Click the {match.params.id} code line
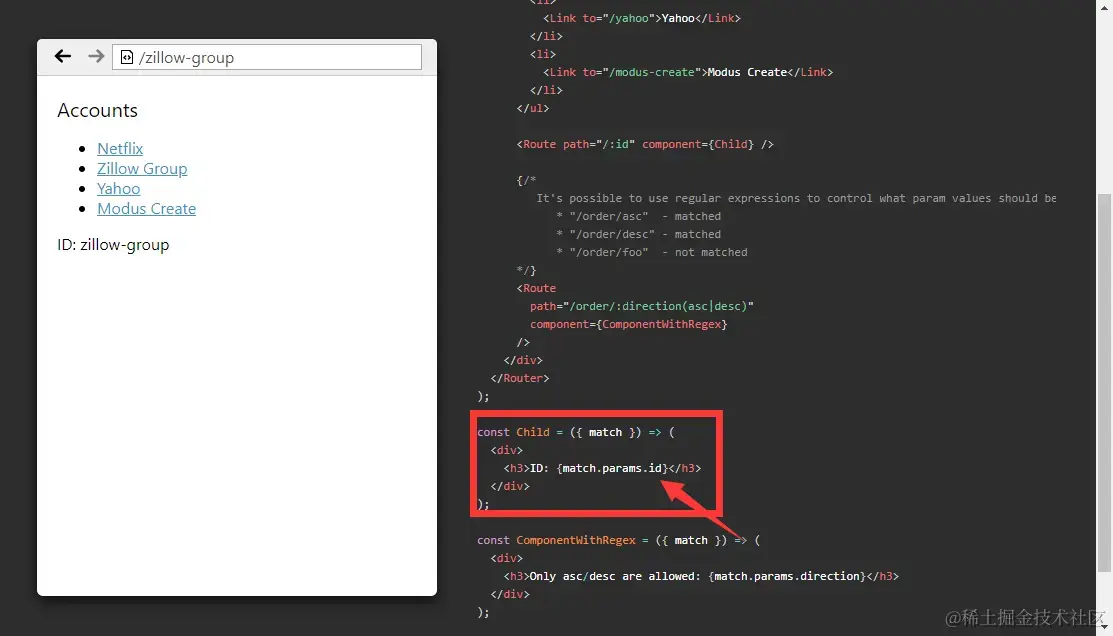Image resolution: width=1113 pixels, height=636 pixels. [x=602, y=468]
